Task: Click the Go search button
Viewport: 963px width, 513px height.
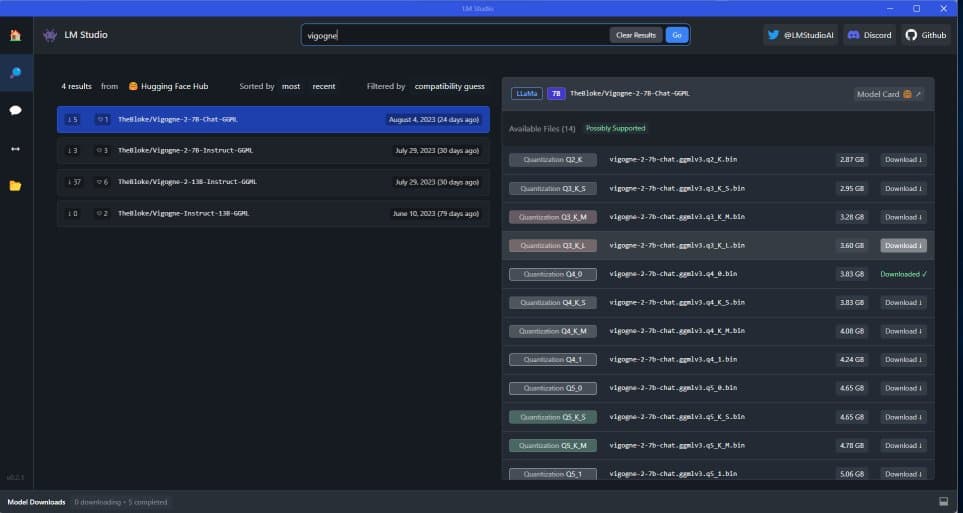Action: (677, 35)
